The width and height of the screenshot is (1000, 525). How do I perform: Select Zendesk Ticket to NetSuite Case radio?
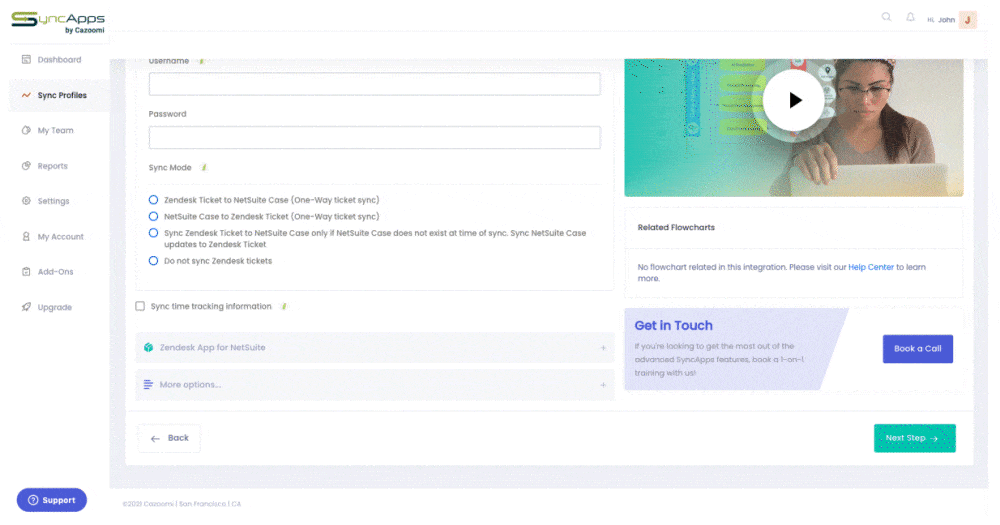click(x=153, y=200)
